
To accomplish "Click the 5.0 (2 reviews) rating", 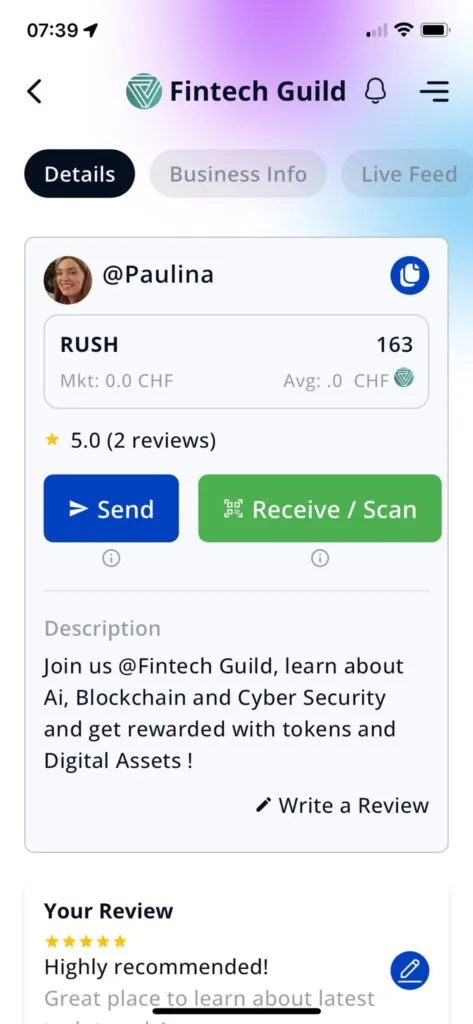I will [130, 441].
